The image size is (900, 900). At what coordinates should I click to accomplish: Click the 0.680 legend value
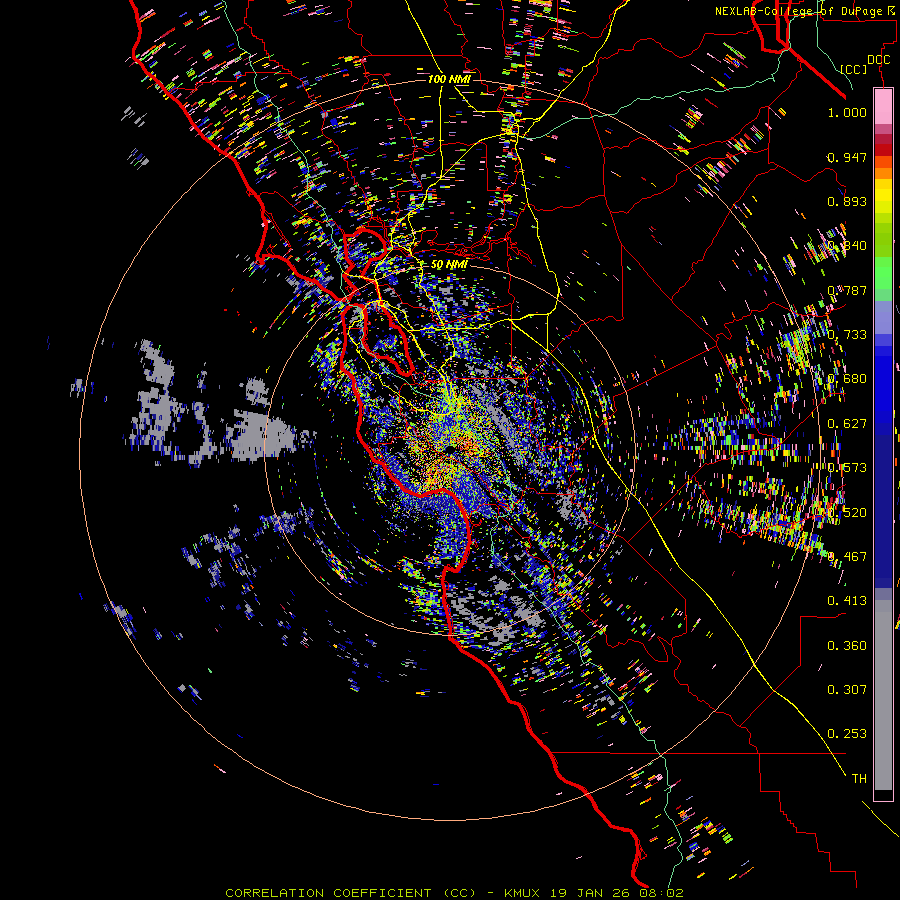pos(847,379)
